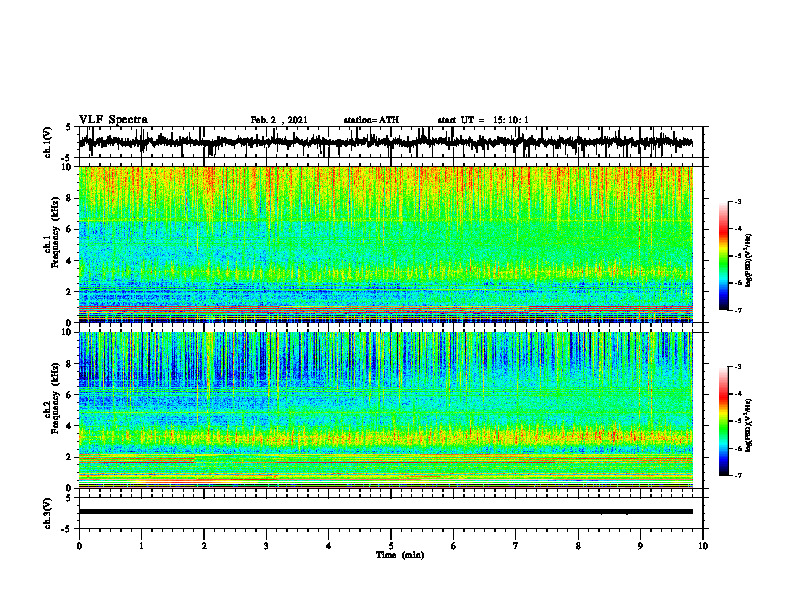Click the "start UT = 15:10: 1" text

click(483, 120)
